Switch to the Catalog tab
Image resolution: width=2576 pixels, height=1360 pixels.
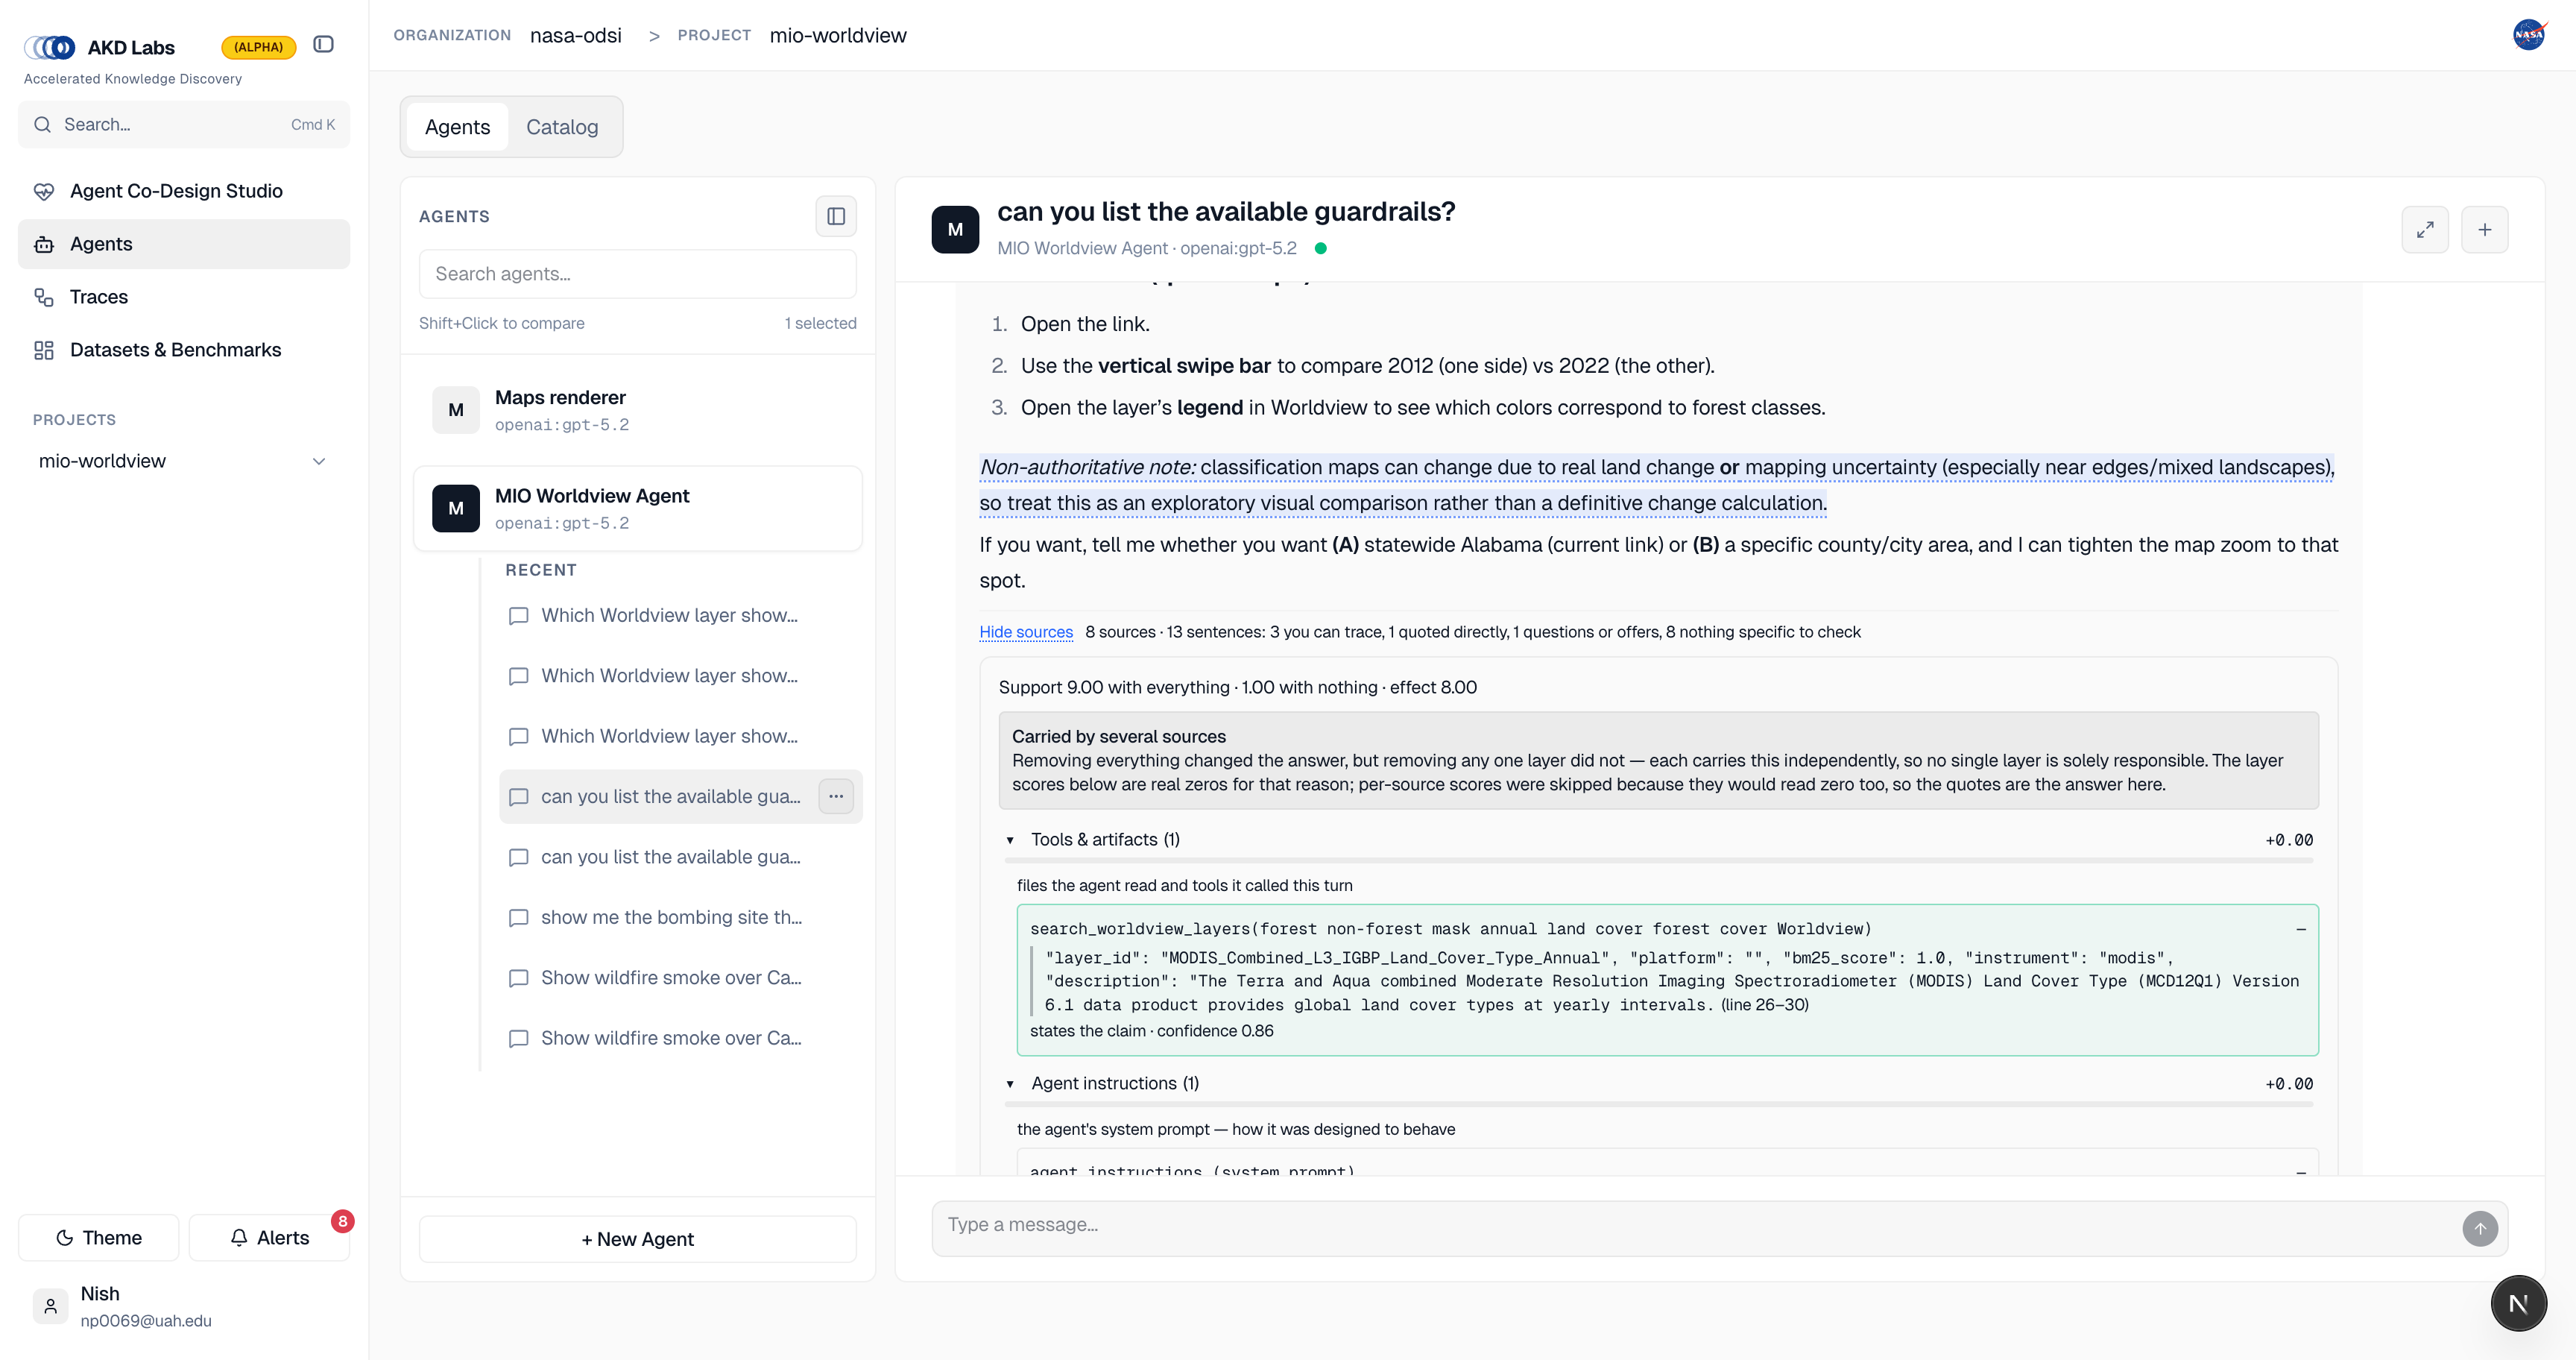[x=562, y=127]
